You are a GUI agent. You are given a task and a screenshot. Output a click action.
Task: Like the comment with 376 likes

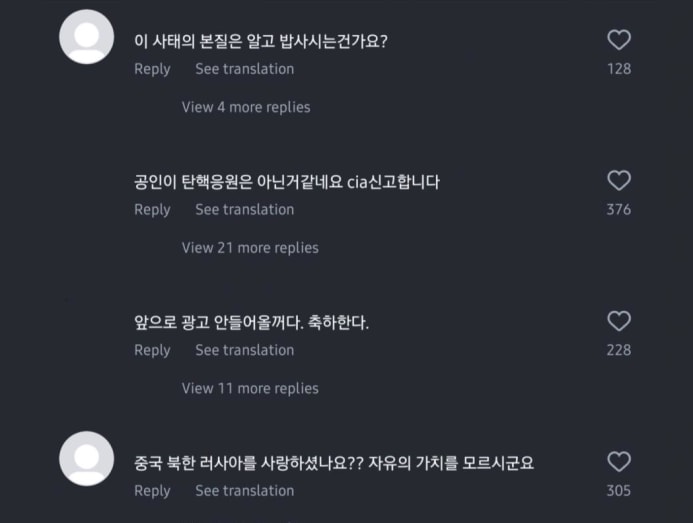pyautogui.click(x=619, y=181)
